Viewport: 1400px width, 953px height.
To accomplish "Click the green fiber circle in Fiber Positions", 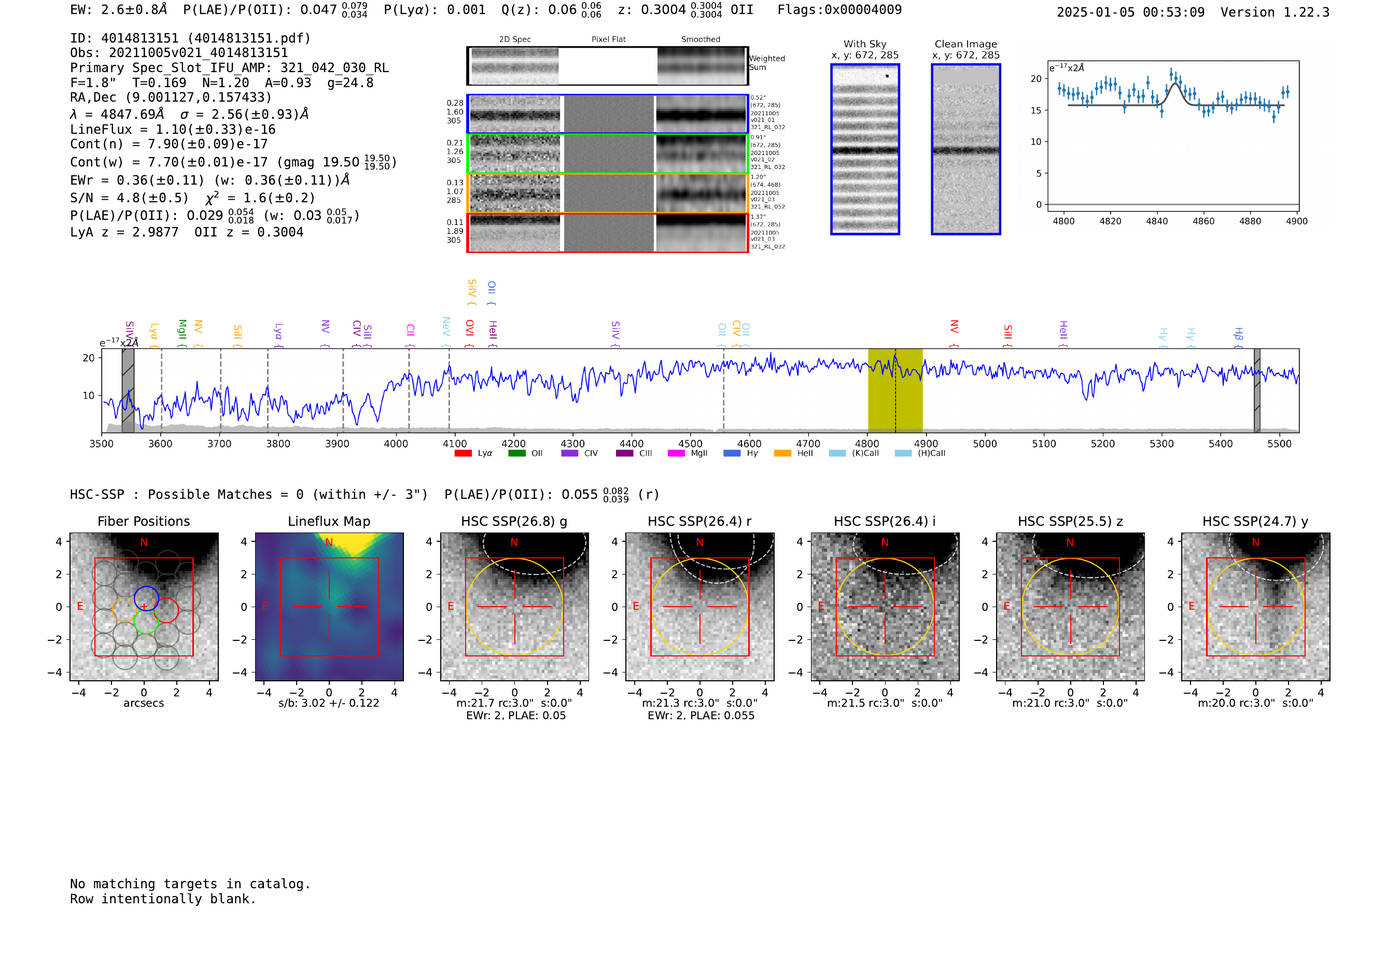I will tap(146, 621).
